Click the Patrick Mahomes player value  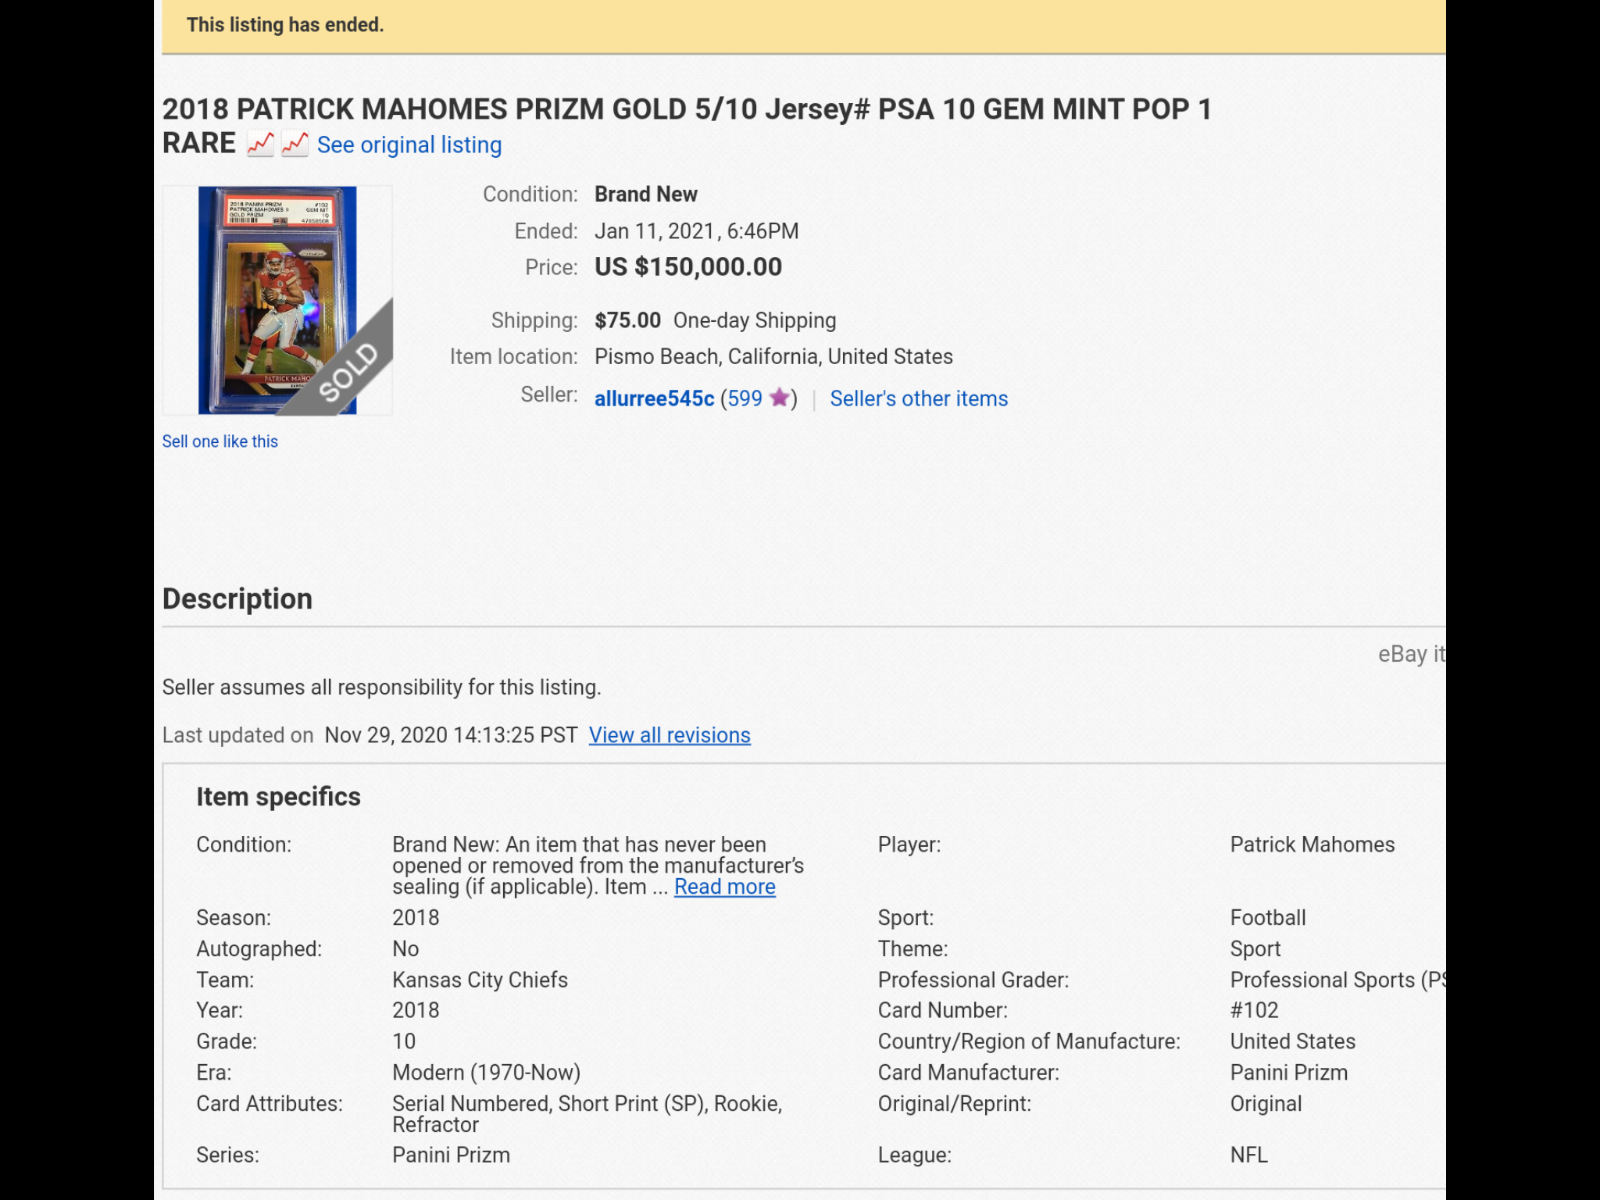point(1312,844)
